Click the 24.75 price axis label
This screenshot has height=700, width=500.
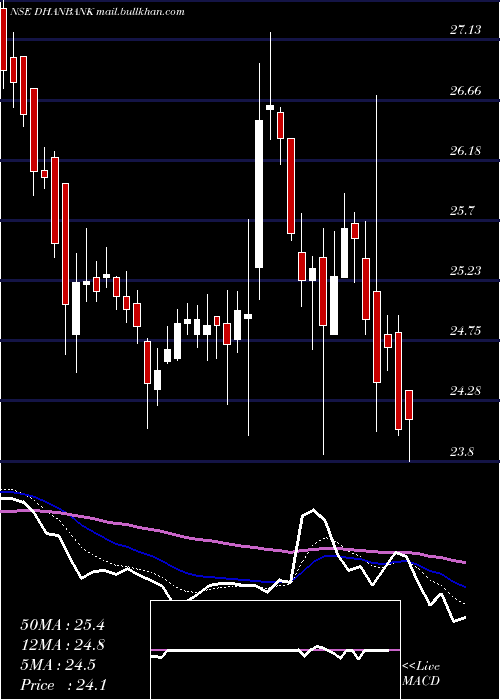[x=466, y=330]
